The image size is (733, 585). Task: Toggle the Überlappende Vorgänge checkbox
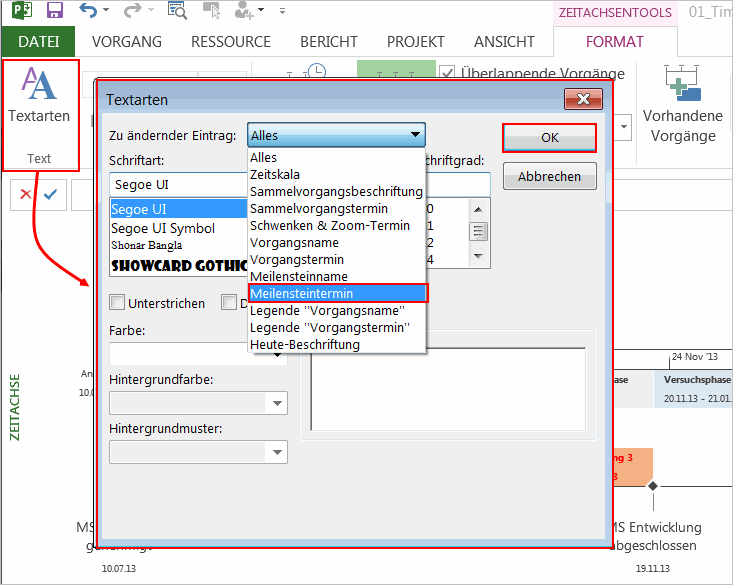(447, 73)
